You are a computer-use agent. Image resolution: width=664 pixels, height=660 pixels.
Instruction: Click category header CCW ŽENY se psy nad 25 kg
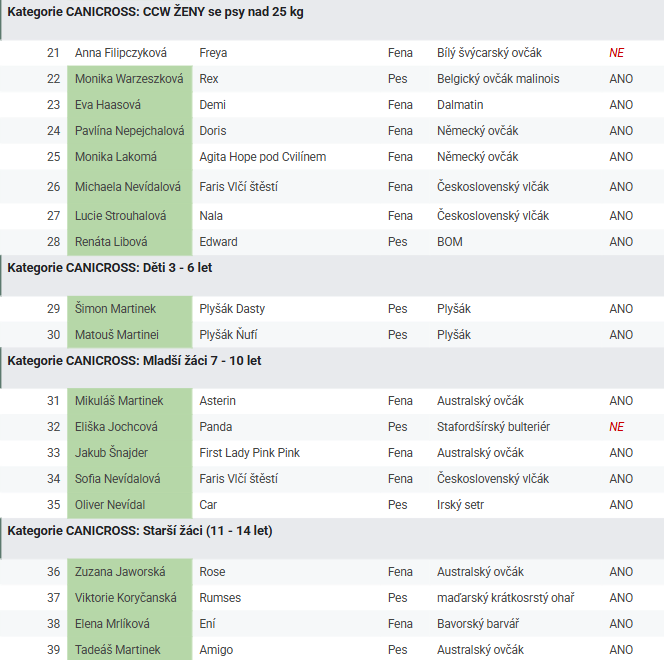(156, 12)
